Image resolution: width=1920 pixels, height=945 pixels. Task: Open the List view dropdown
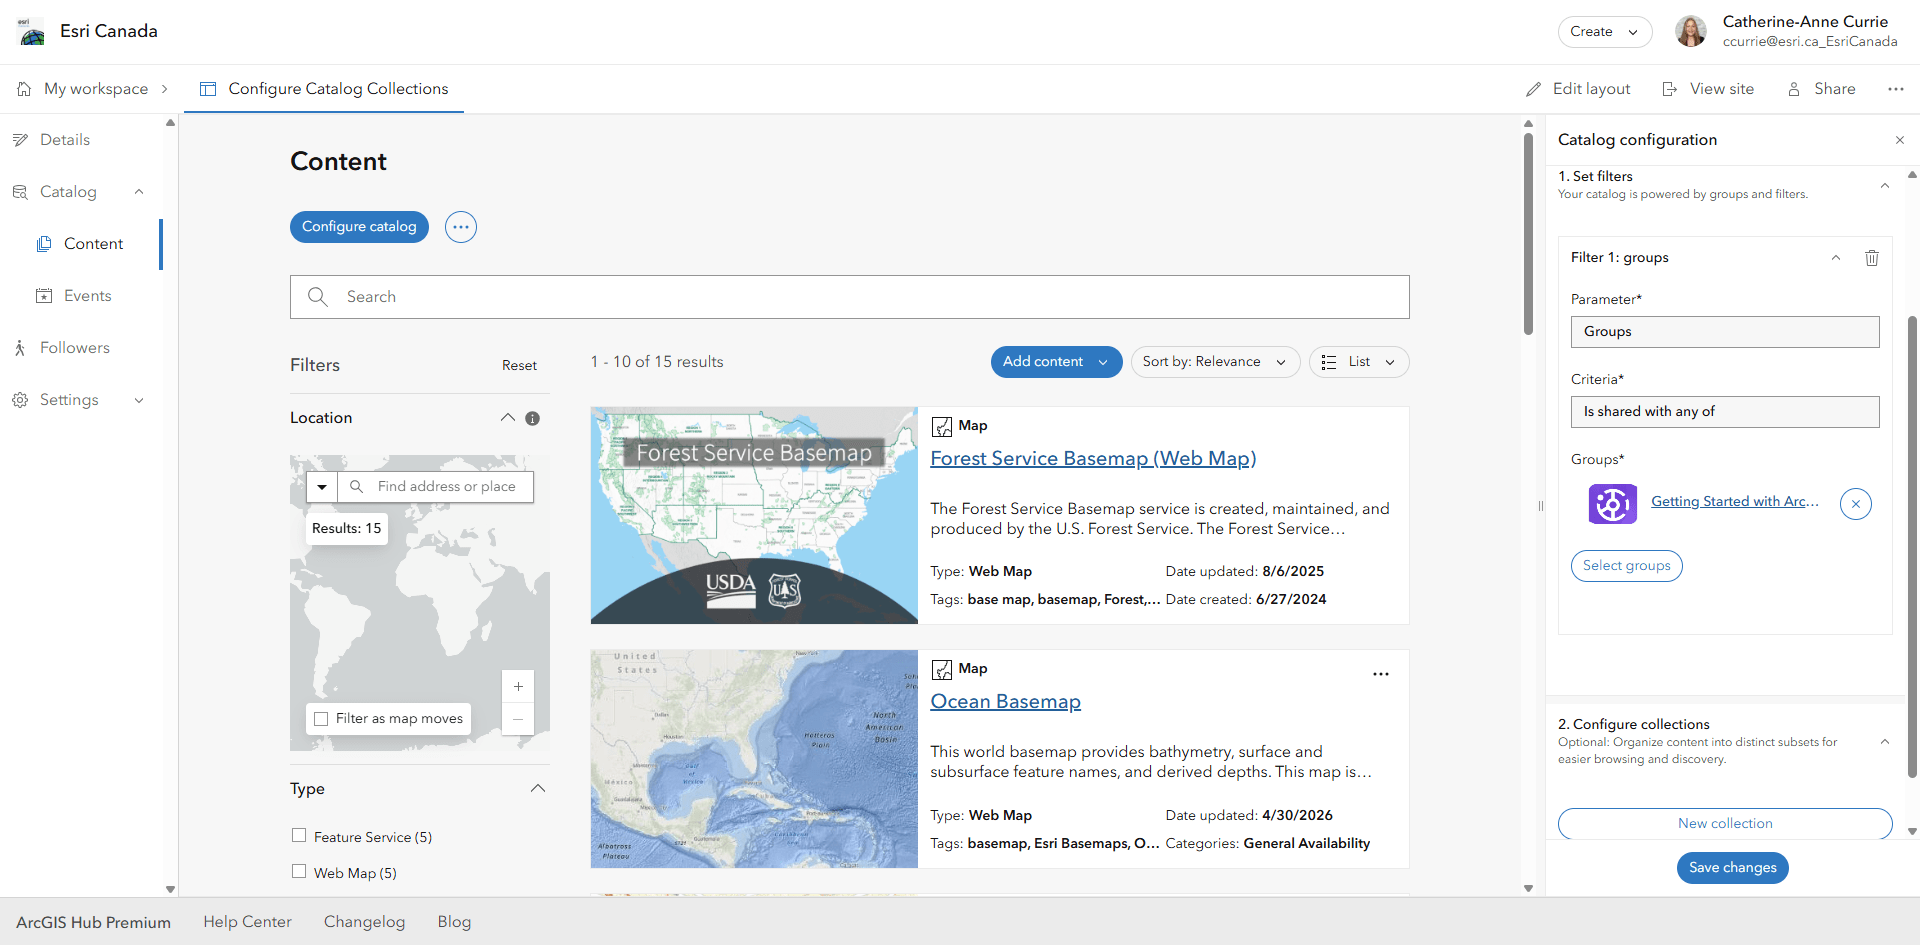[1359, 362]
